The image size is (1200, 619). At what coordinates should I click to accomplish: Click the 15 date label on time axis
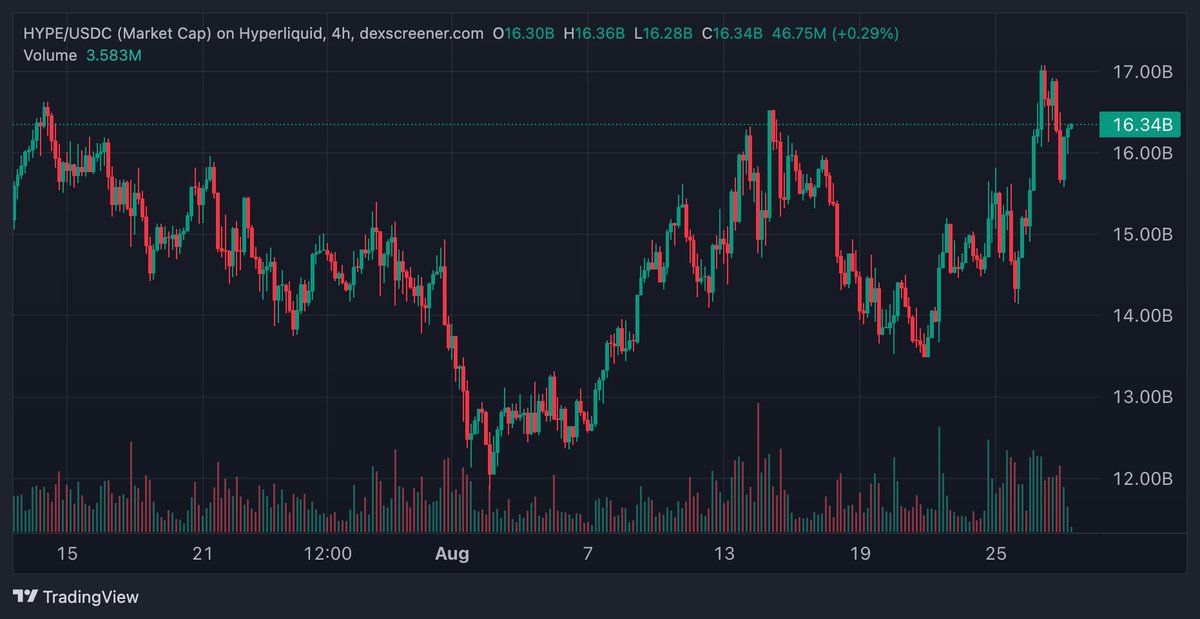[x=67, y=553]
